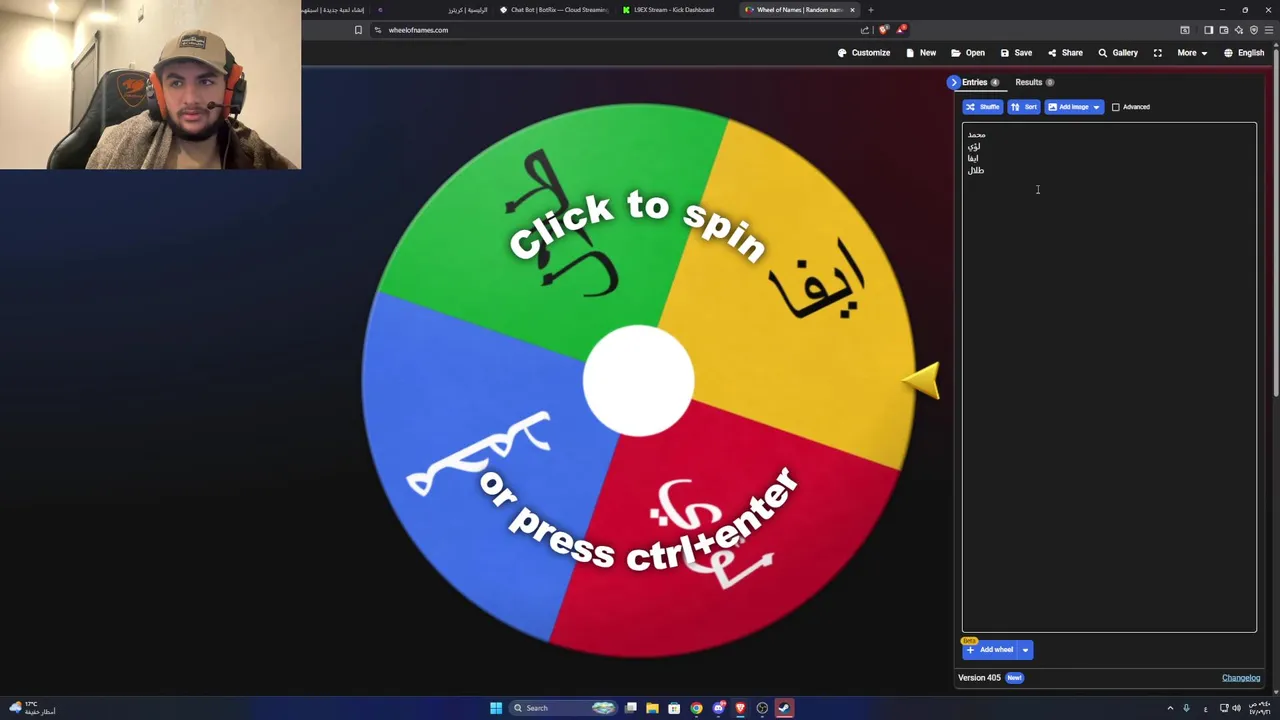Toggle fullscreen wheel view icon

click(1158, 53)
